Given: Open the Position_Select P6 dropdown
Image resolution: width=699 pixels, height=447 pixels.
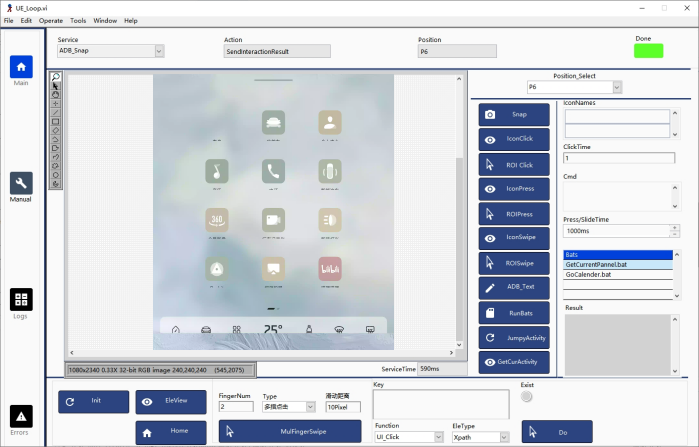Looking at the screenshot, I should [617, 88].
